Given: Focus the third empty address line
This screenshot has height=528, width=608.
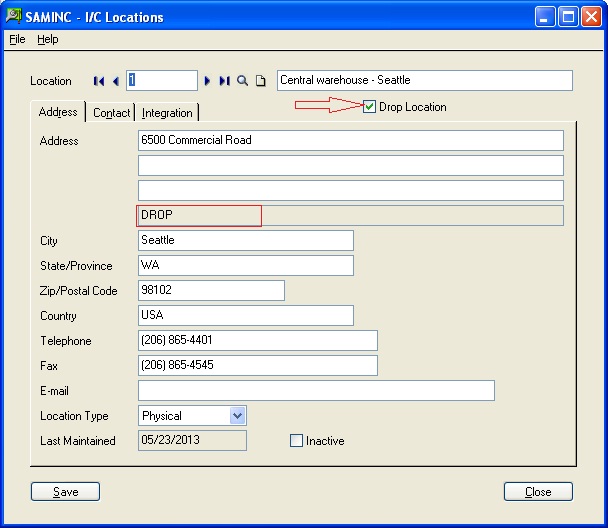Looking at the screenshot, I should point(351,190).
